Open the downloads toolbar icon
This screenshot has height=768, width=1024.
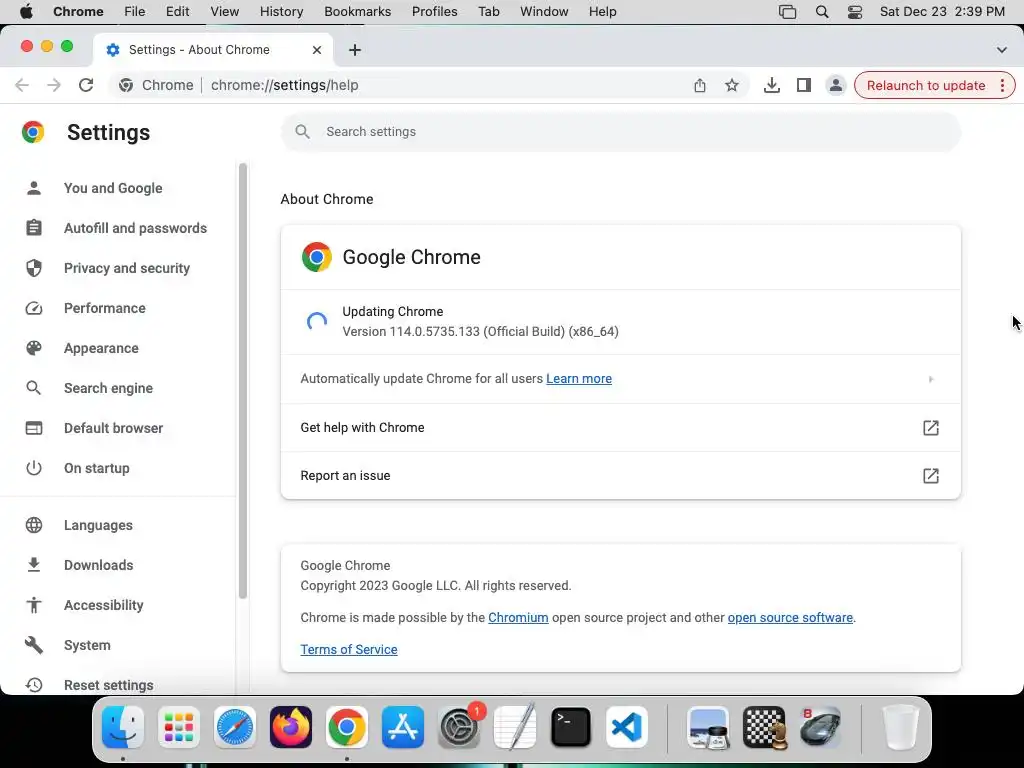coord(771,85)
